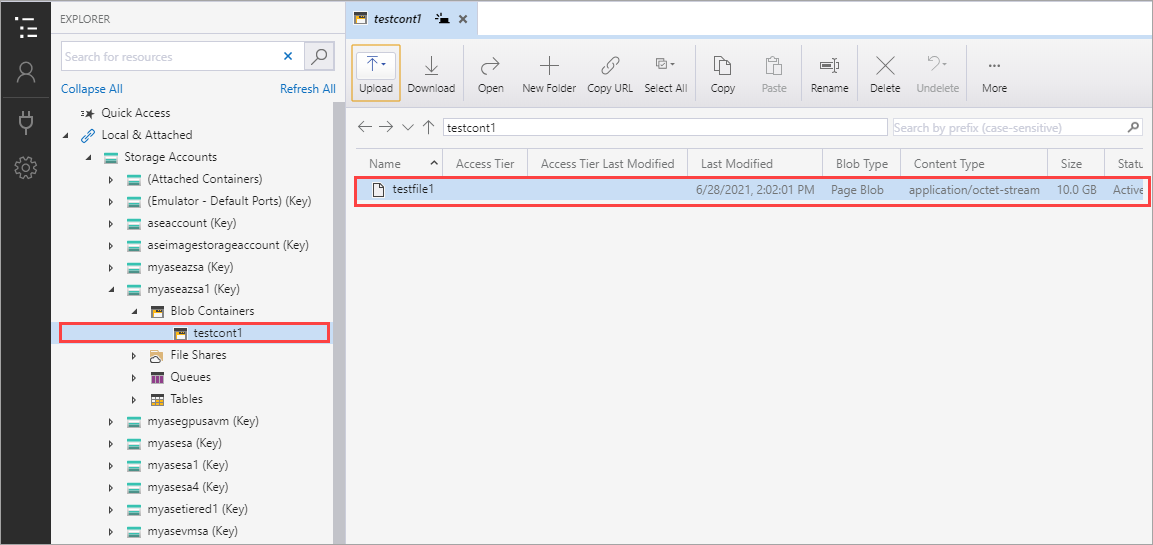Collapse the Storage Accounts node
This screenshot has width=1153, height=545.
coord(88,157)
